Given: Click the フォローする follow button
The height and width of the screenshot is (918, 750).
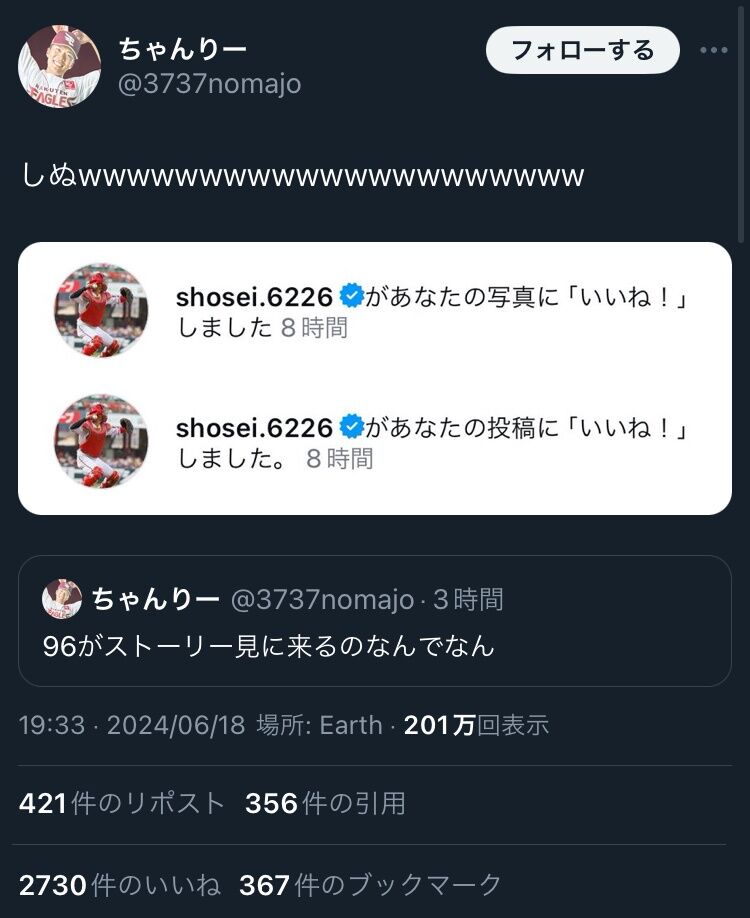Looking at the screenshot, I should click(582, 50).
